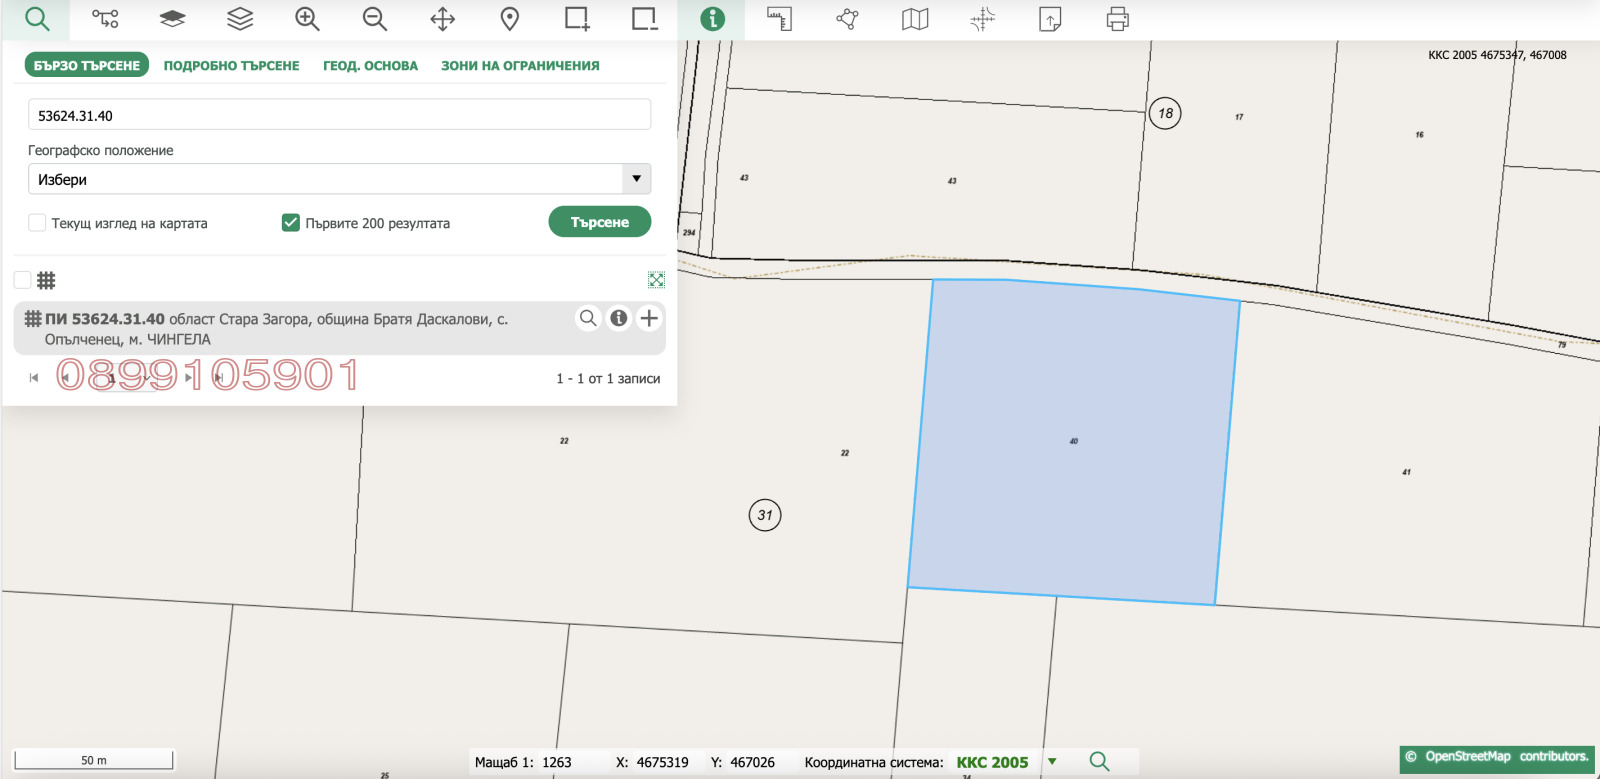Expand result row with plus icon
1600x779 pixels.
tap(649, 318)
